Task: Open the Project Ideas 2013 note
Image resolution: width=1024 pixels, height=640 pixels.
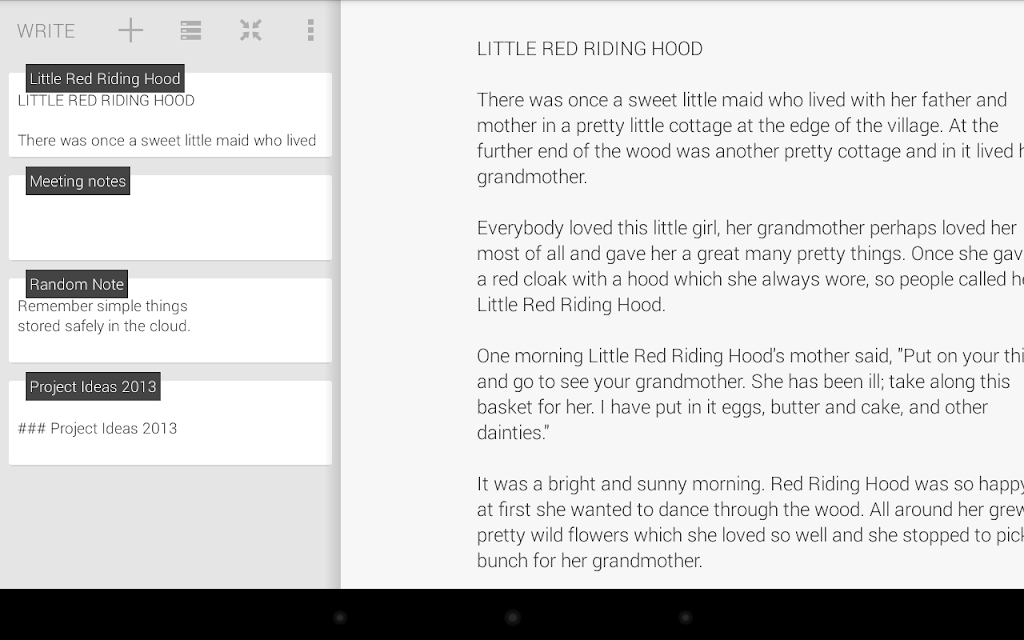Action: point(170,423)
